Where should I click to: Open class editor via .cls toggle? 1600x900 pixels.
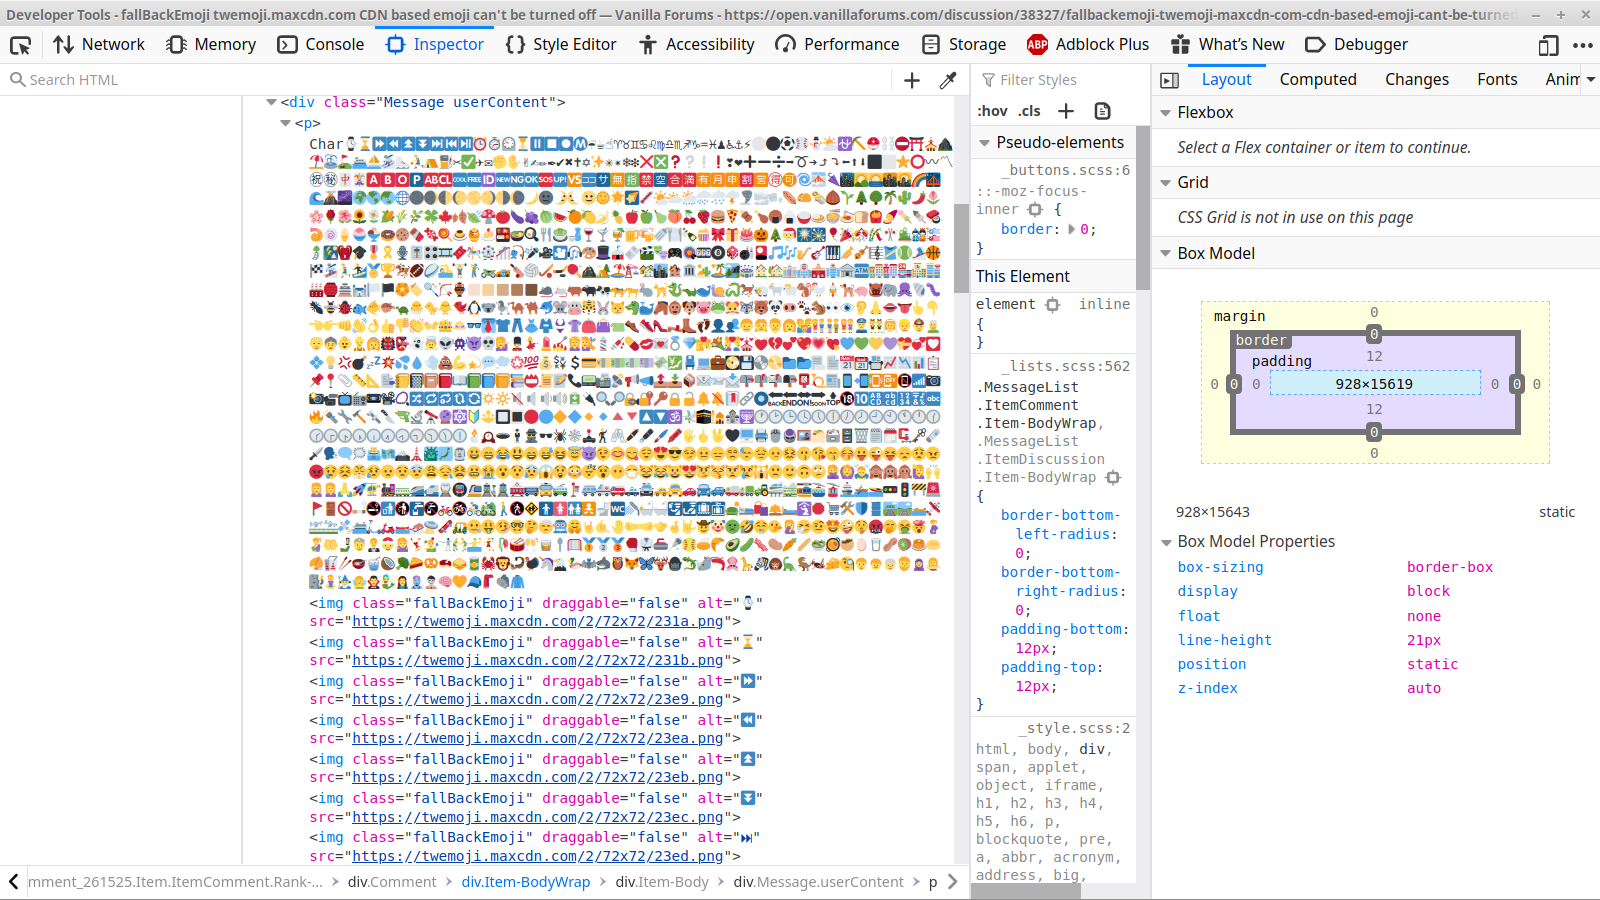pyautogui.click(x=1029, y=111)
